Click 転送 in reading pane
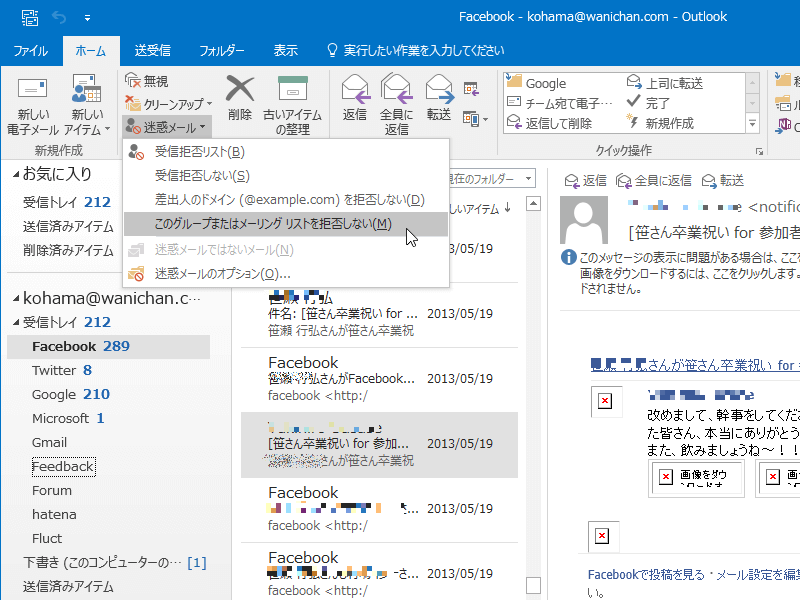The width and height of the screenshot is (800, 600). [722, 181]
